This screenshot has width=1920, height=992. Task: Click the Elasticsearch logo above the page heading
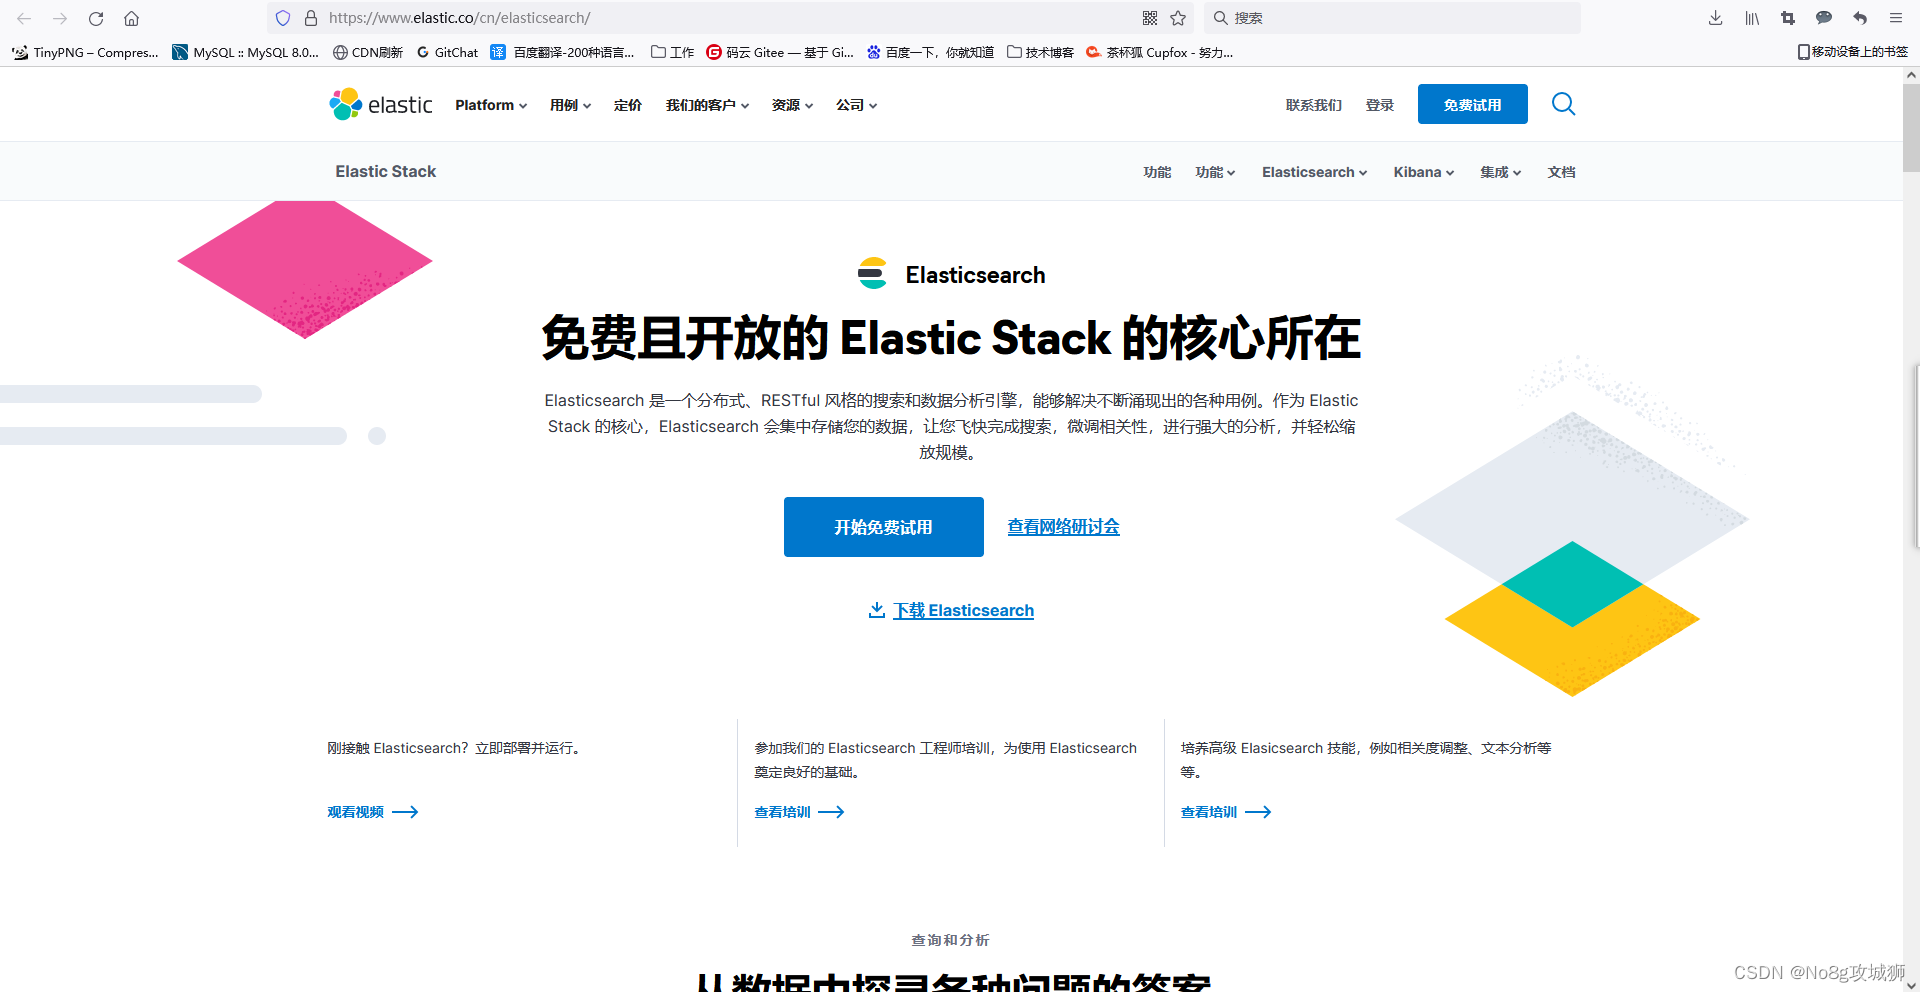click(873, 273)
